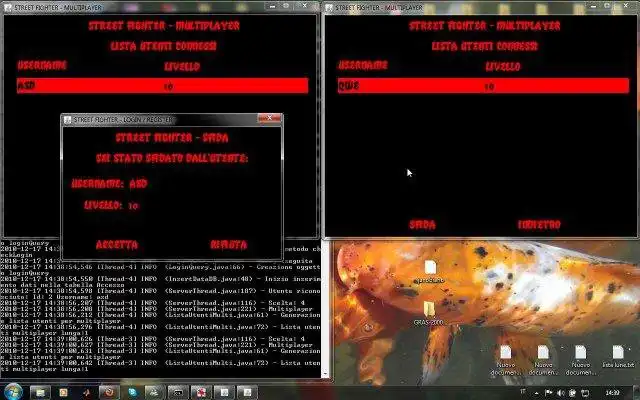Switch to the command prompt taskbar button
The image size is (640, 400).
(178, 393)
